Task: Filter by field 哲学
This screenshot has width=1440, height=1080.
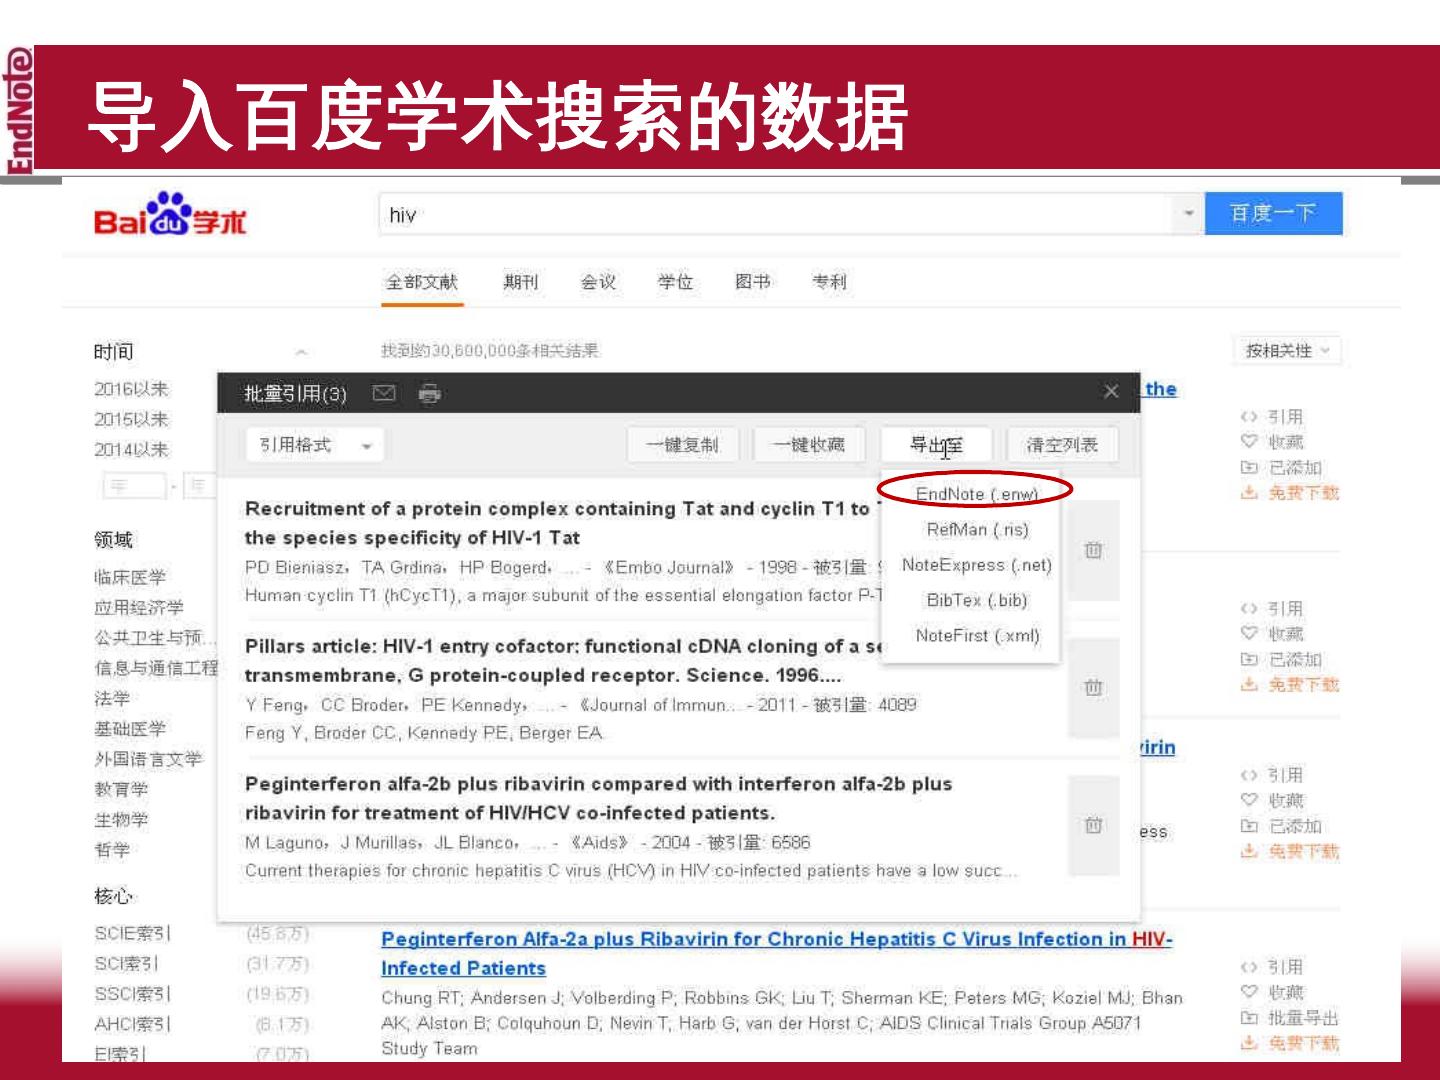Action: pyautogui.click(x=112, y=850)
